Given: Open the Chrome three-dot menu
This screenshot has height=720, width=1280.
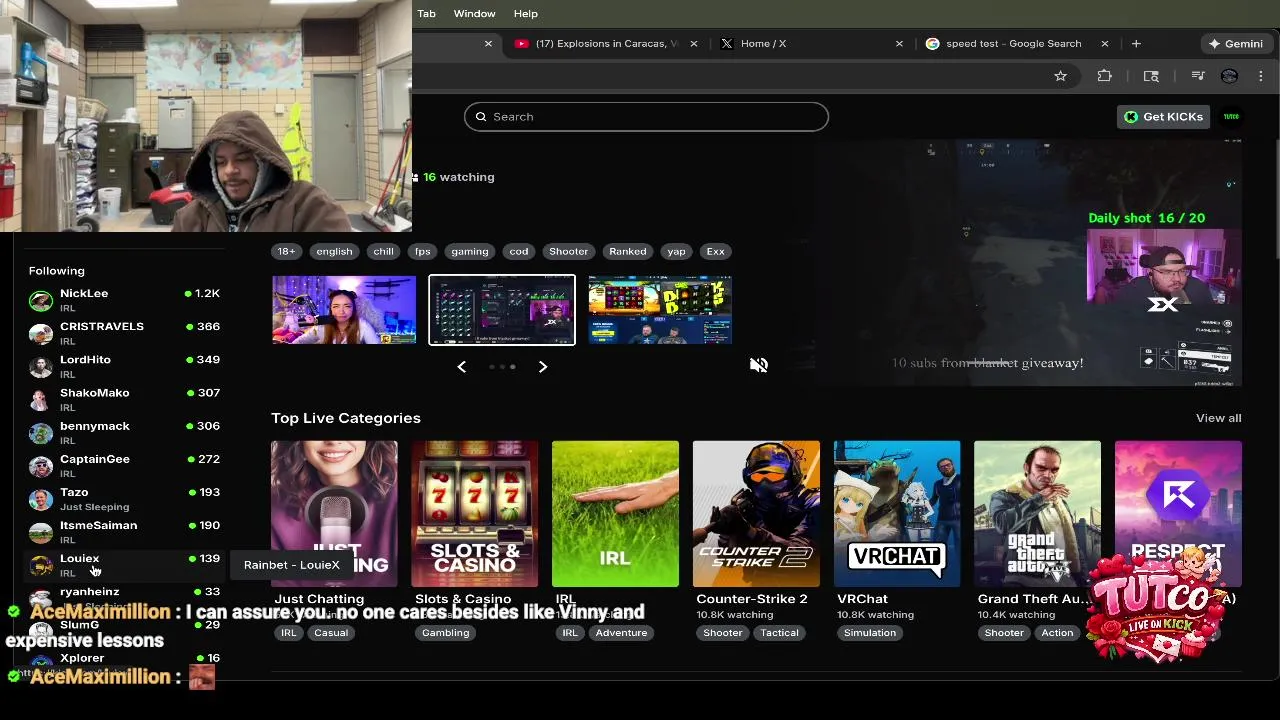Looking at the screenshot, I should click(1261, 76).
